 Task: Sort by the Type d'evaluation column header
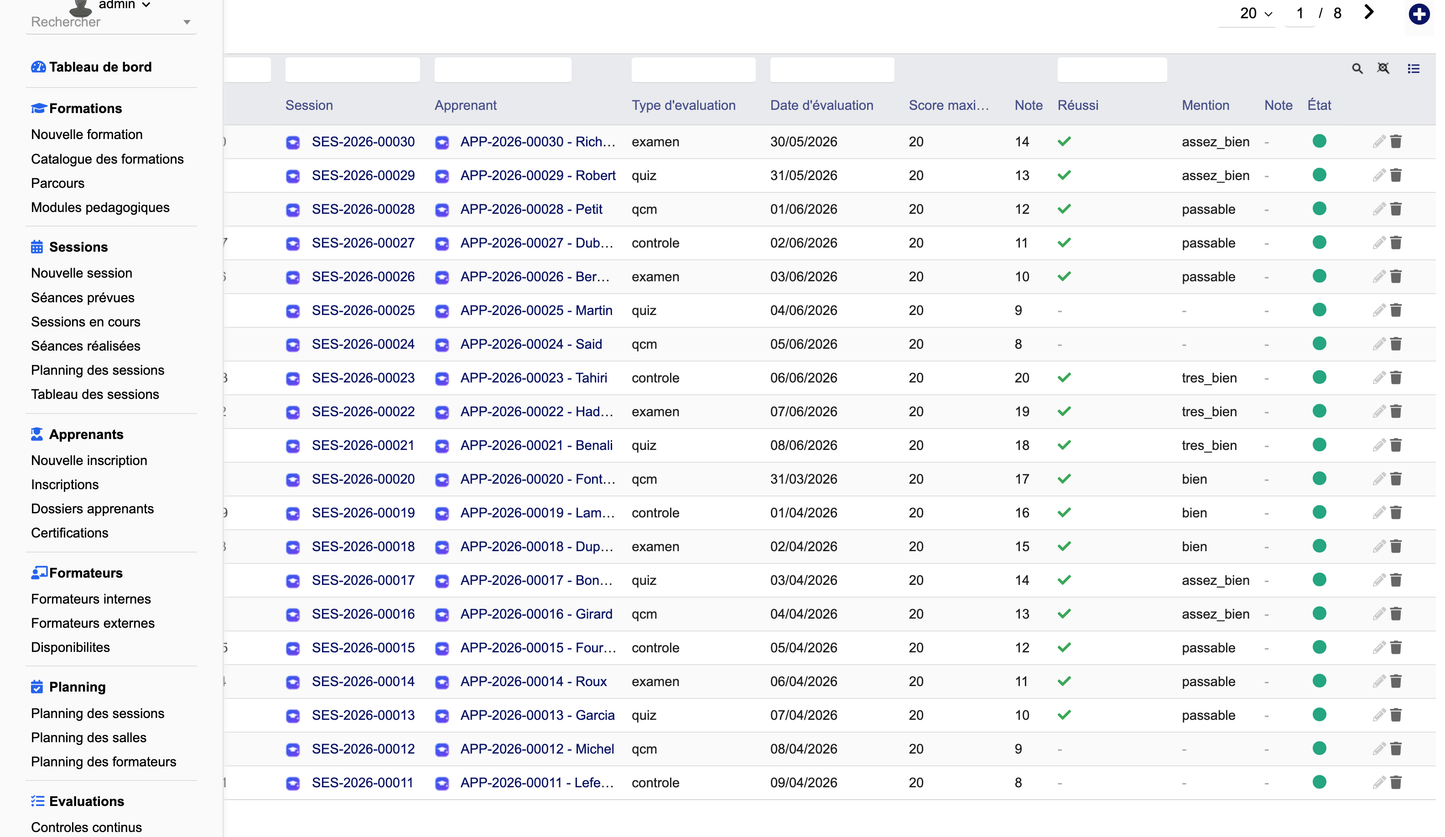[x=684, y=105]
